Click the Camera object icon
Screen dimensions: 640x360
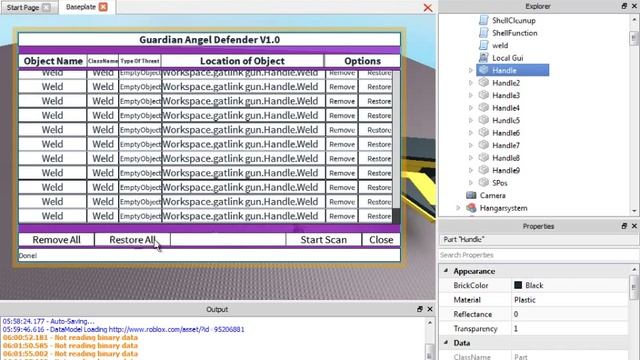(471, 195)
